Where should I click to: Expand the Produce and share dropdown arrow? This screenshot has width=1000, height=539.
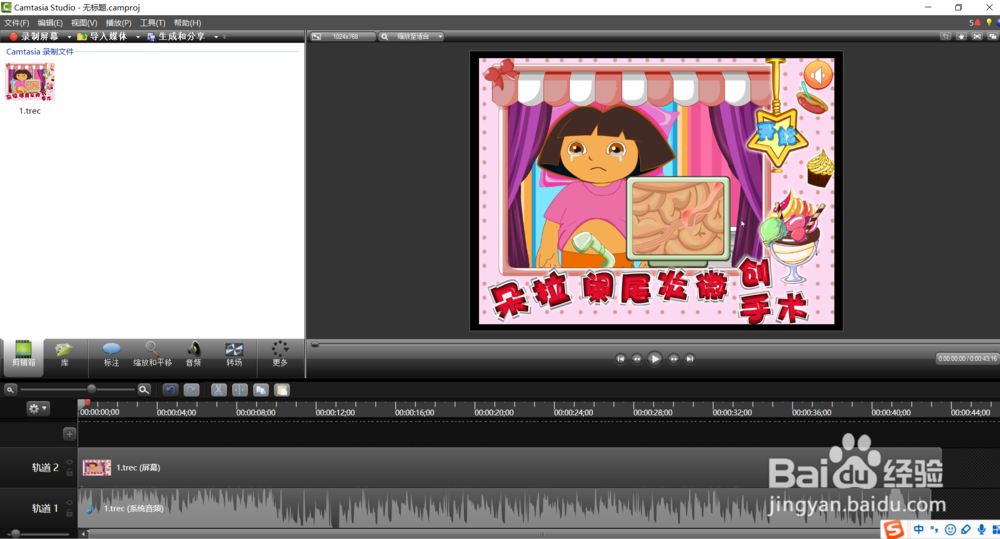216,37
